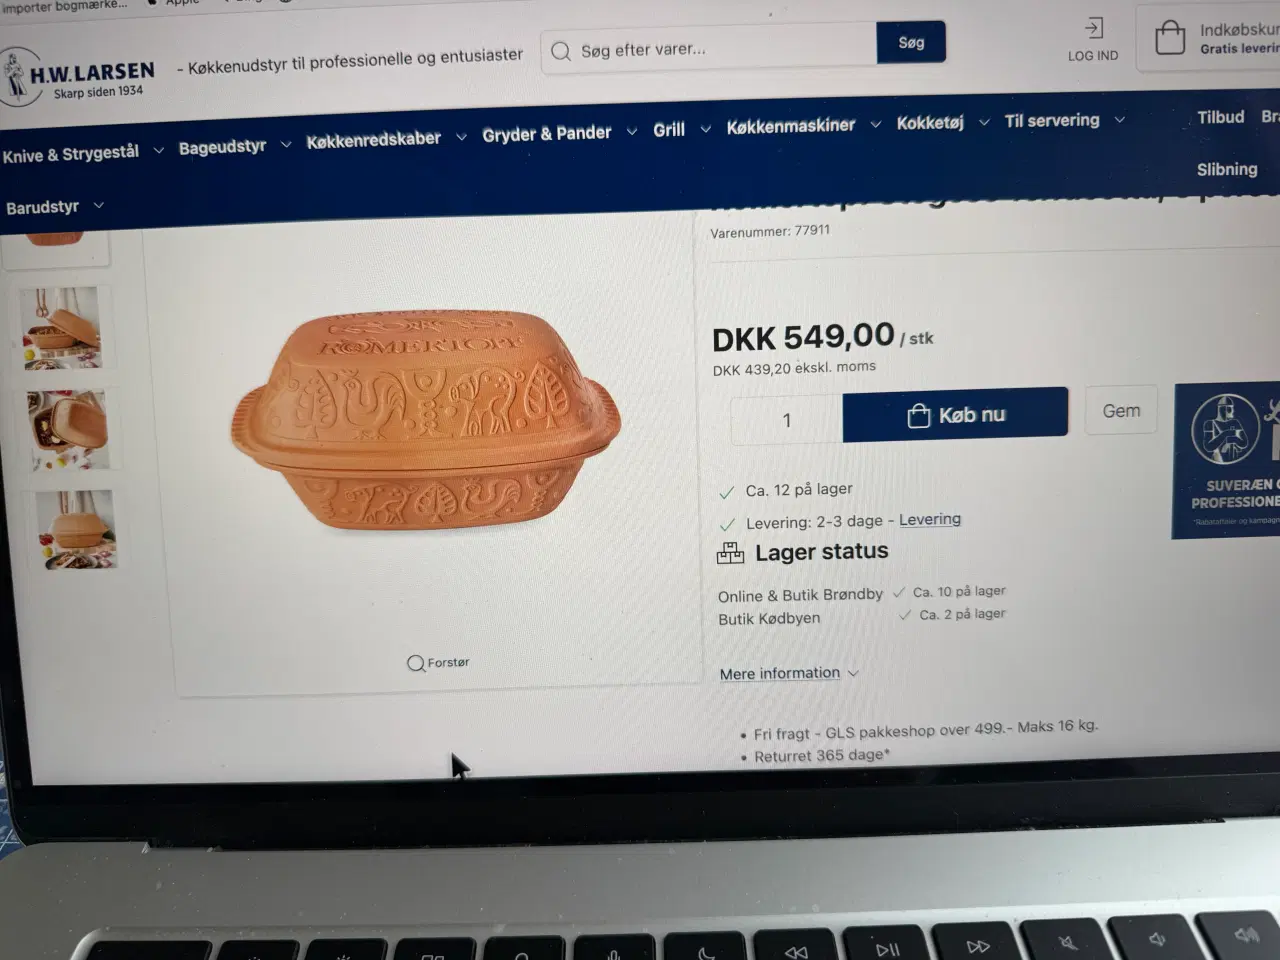Image resolution: width=1280 pixels, height=960 pixels.
Task: Expand Mere information section
Action: click(x=789, y=673)
